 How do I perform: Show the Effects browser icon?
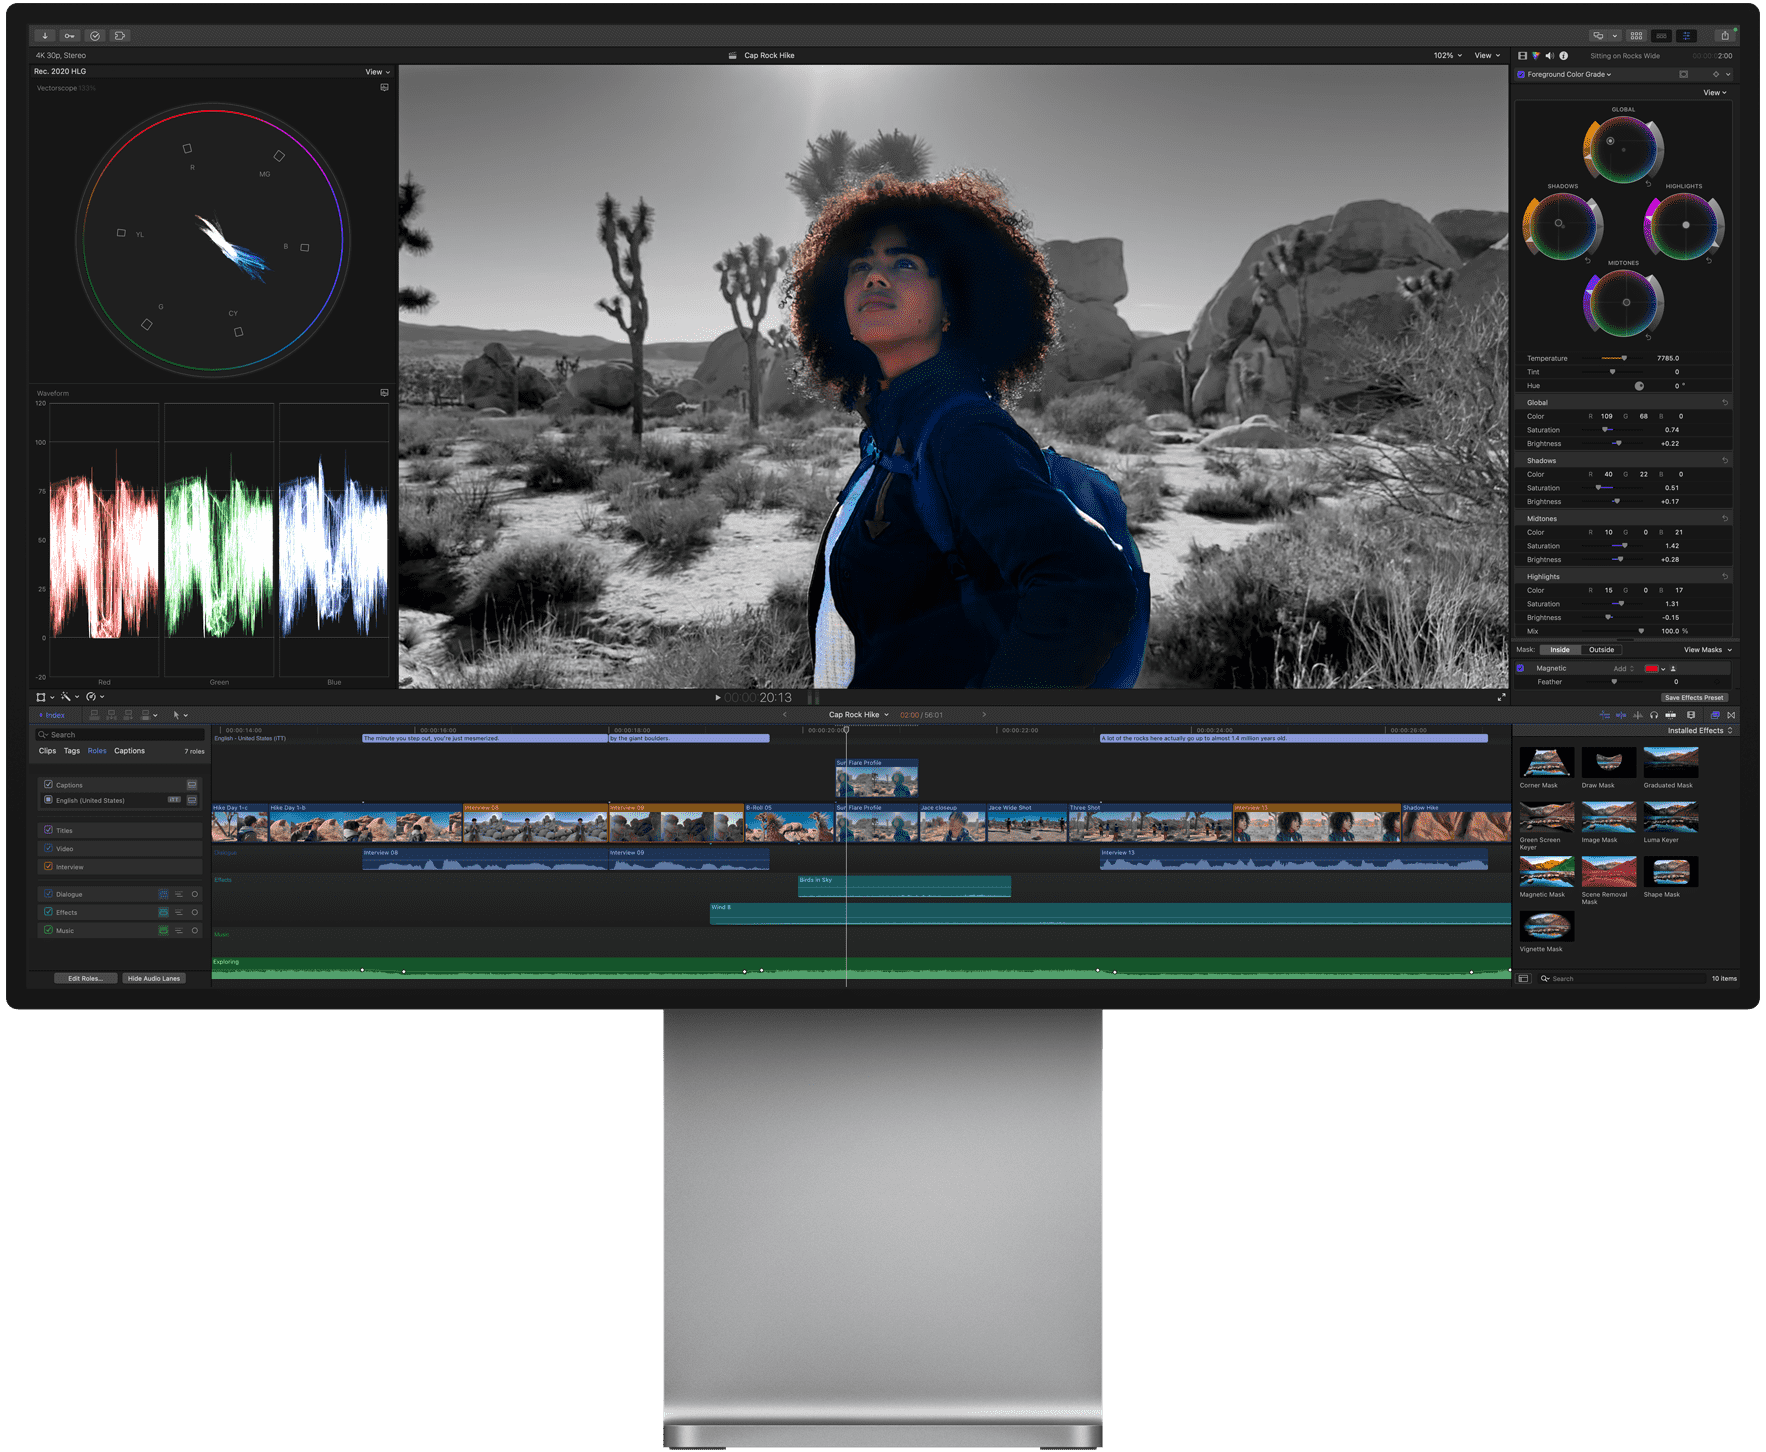(x=1715, y=715)
